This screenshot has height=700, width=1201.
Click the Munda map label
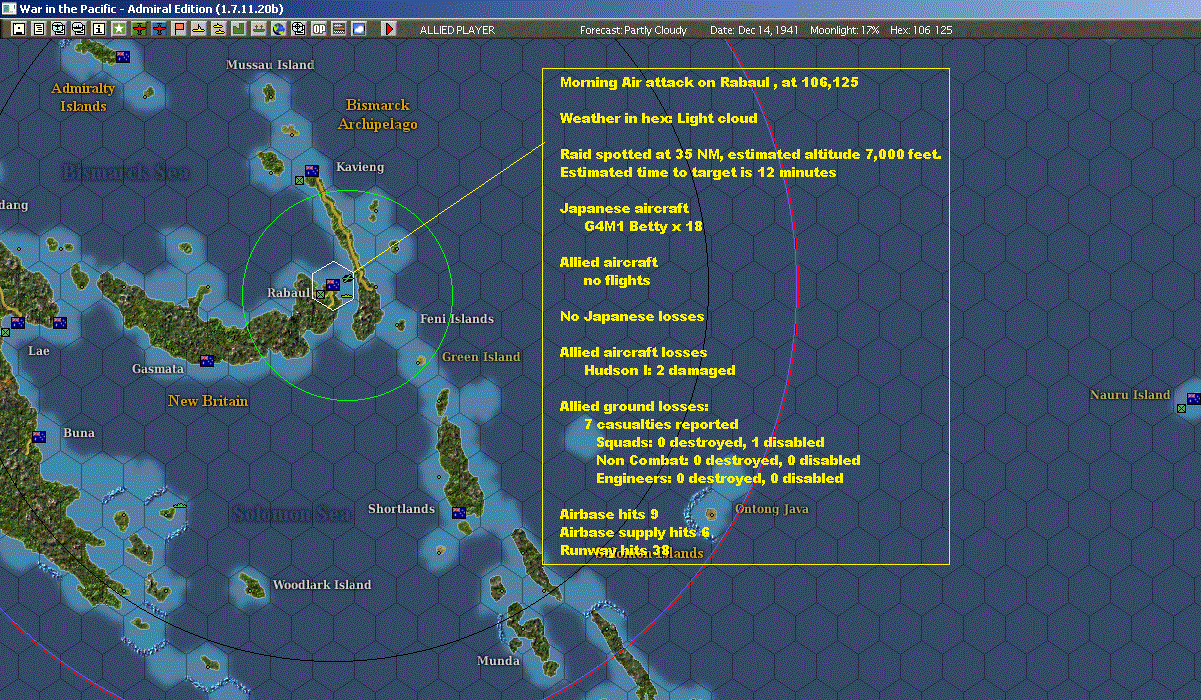click(497, 661)
